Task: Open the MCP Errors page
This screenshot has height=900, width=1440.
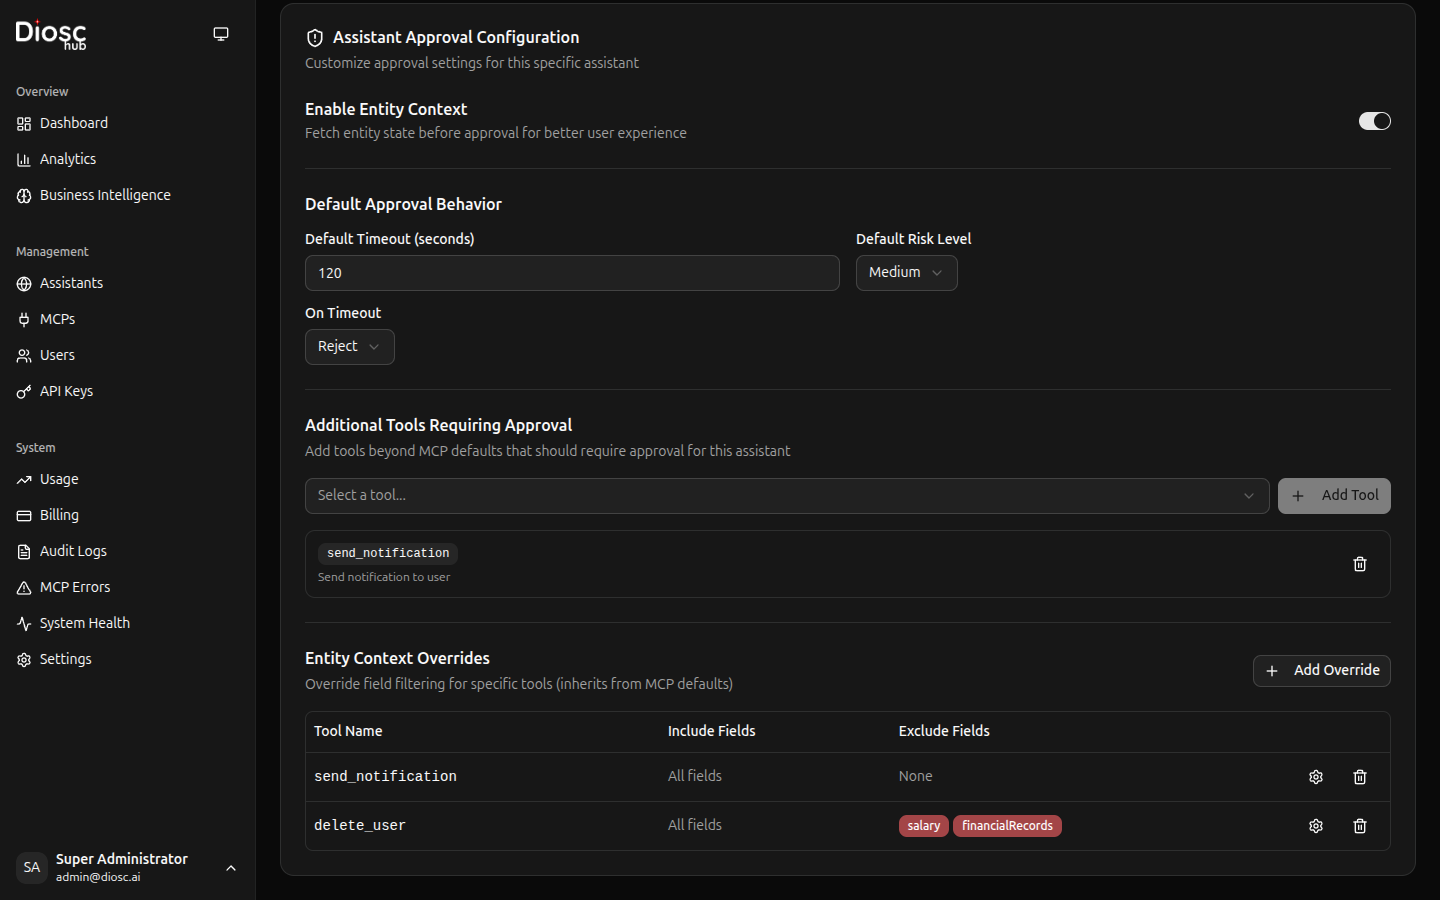Action: click(x=75, y=587)
